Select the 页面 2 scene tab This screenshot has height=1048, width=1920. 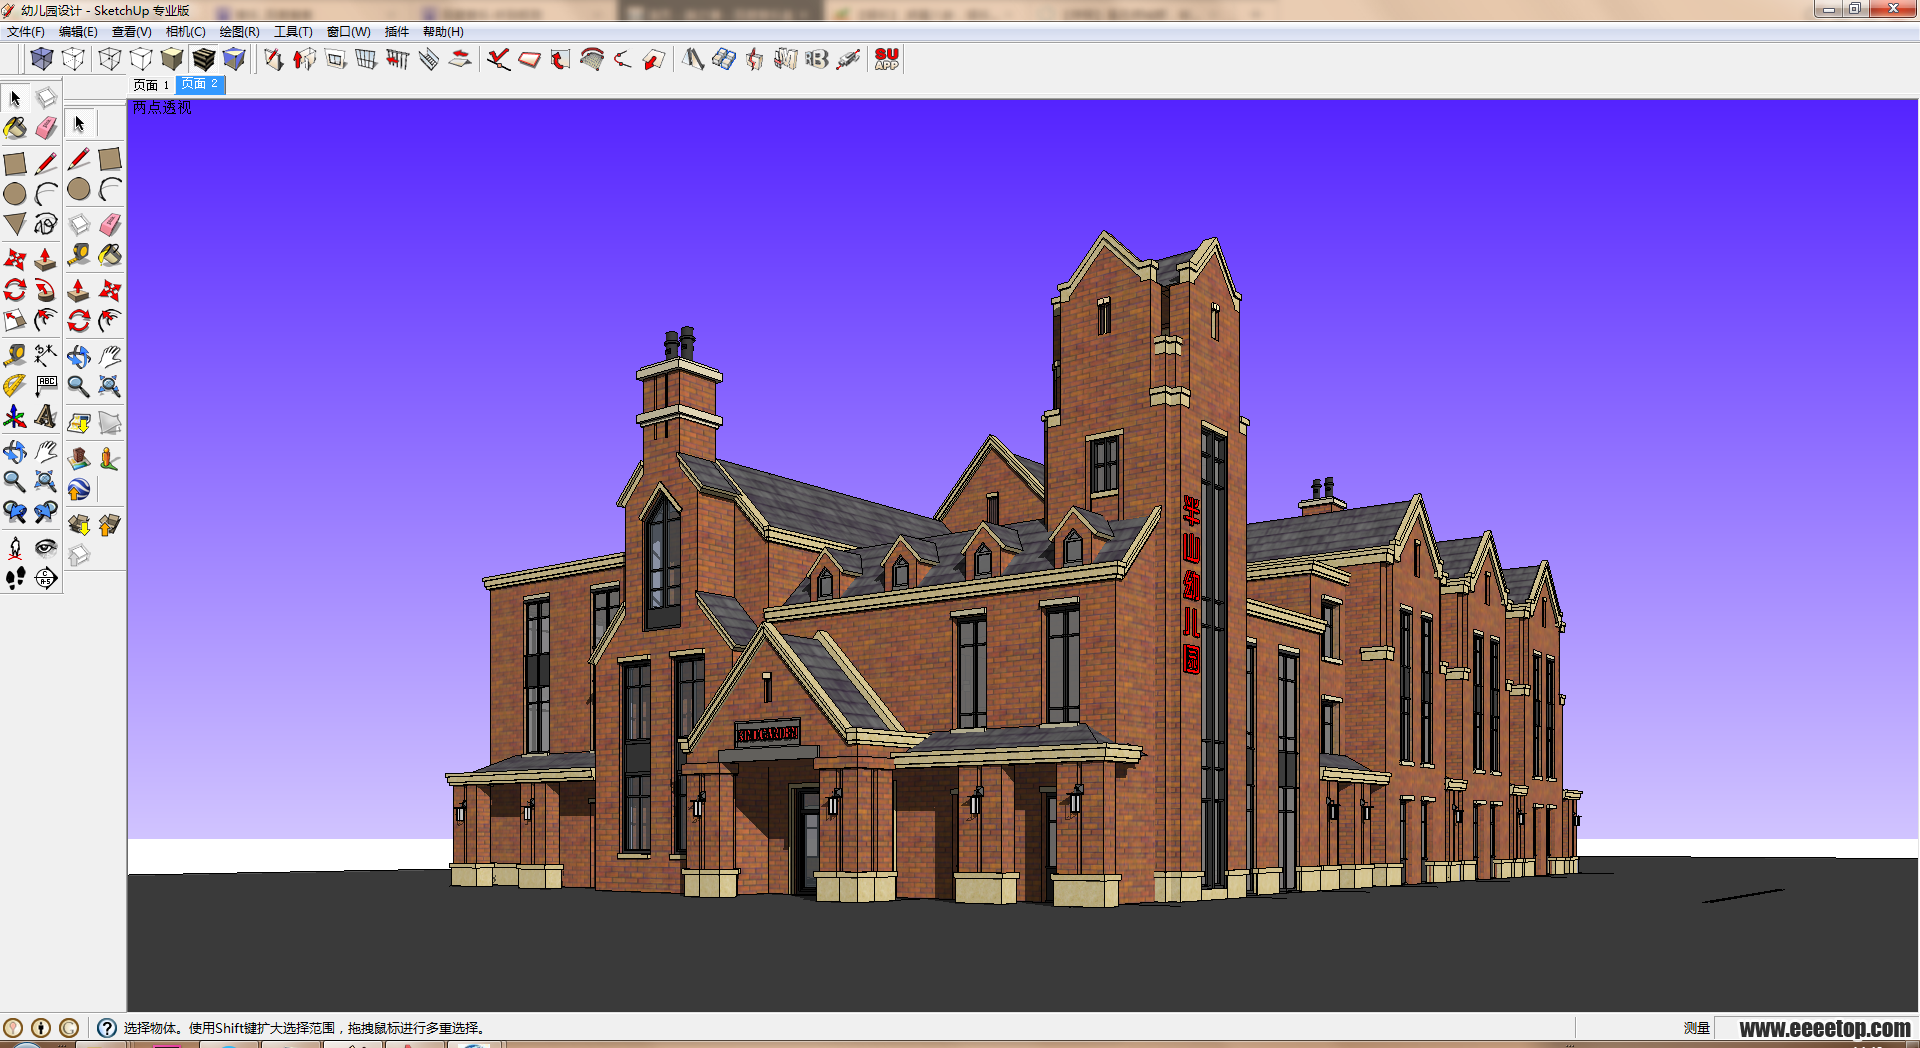pyautogui.click(x=200, y=85)
